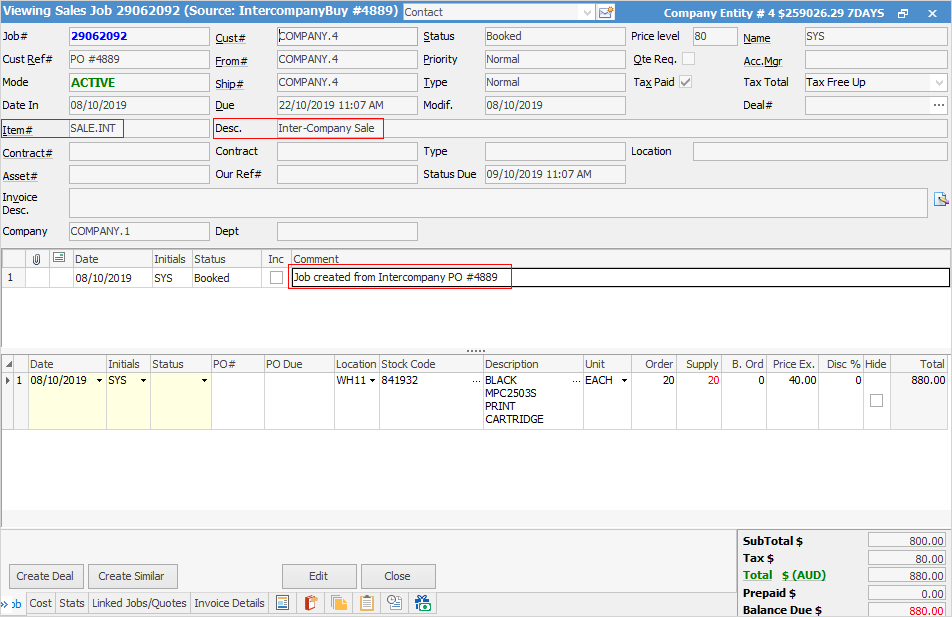Screen dimensions: 952x617
Task: Click the document list icon after Invoice Details
Action: (x=283, y=603)
